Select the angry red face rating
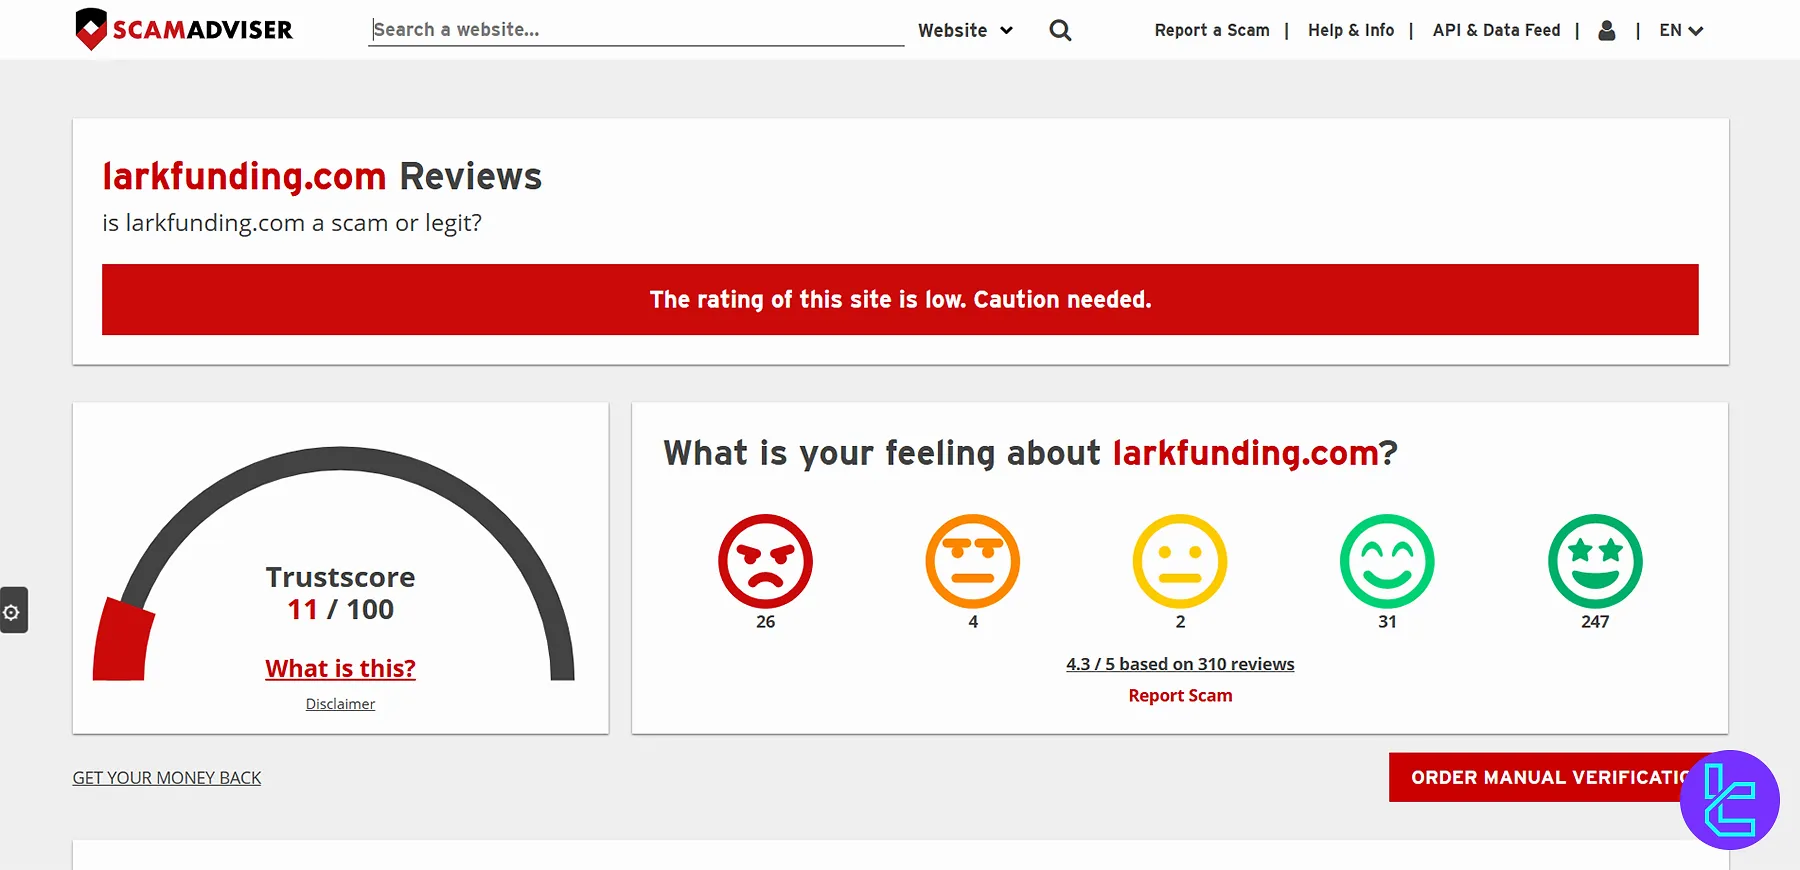This screenshot has width=1800, height=870. coord(765,561)
